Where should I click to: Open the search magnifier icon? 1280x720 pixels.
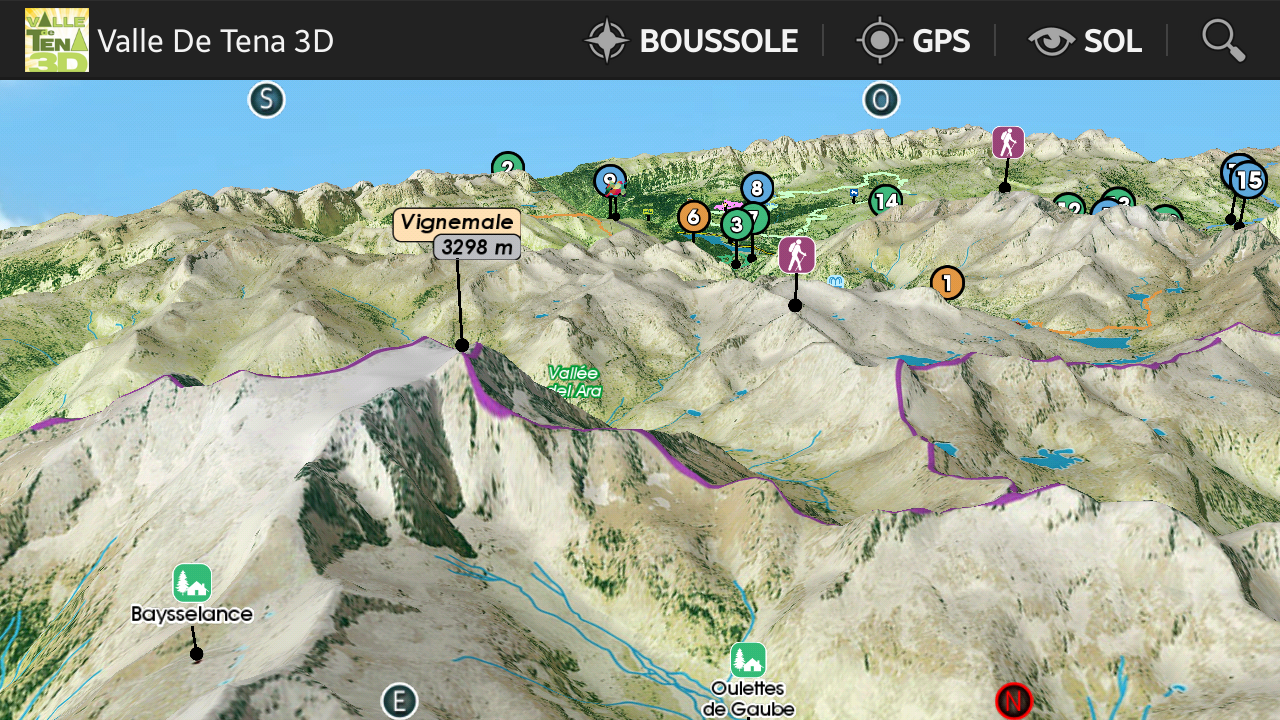pyautogui.click(x=1223, y=40)
